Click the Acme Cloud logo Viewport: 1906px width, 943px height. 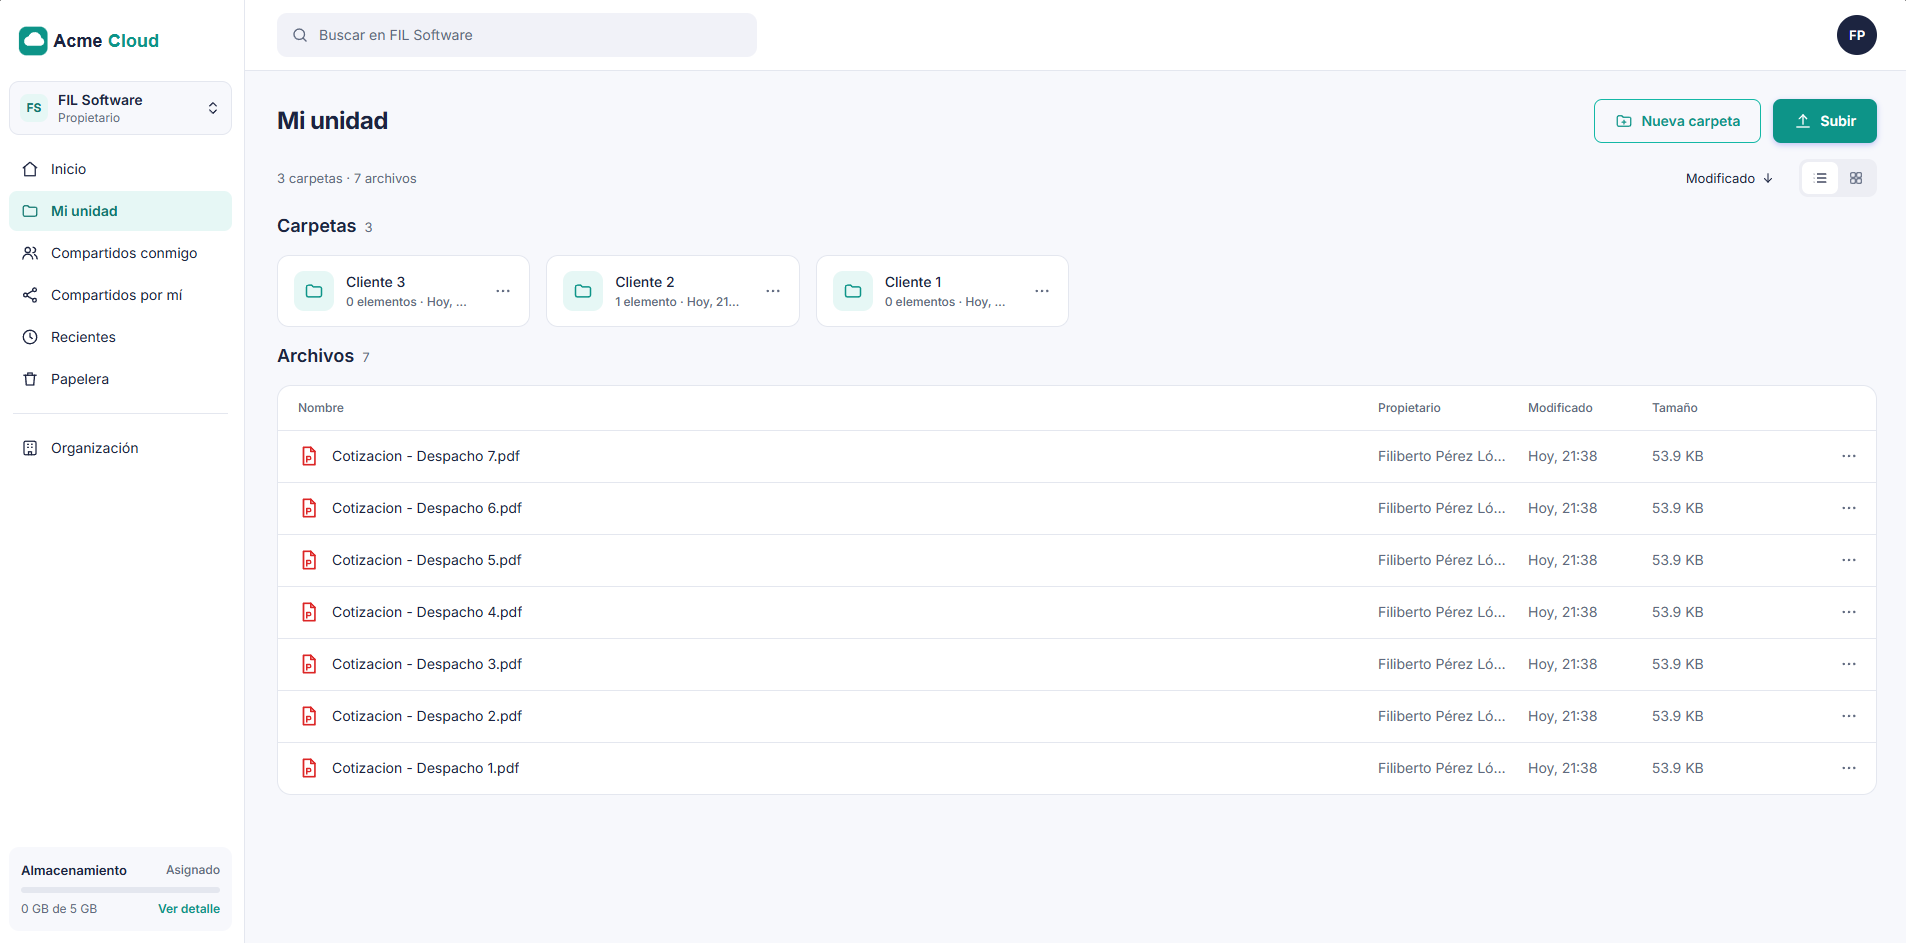(x=89, y=40)
